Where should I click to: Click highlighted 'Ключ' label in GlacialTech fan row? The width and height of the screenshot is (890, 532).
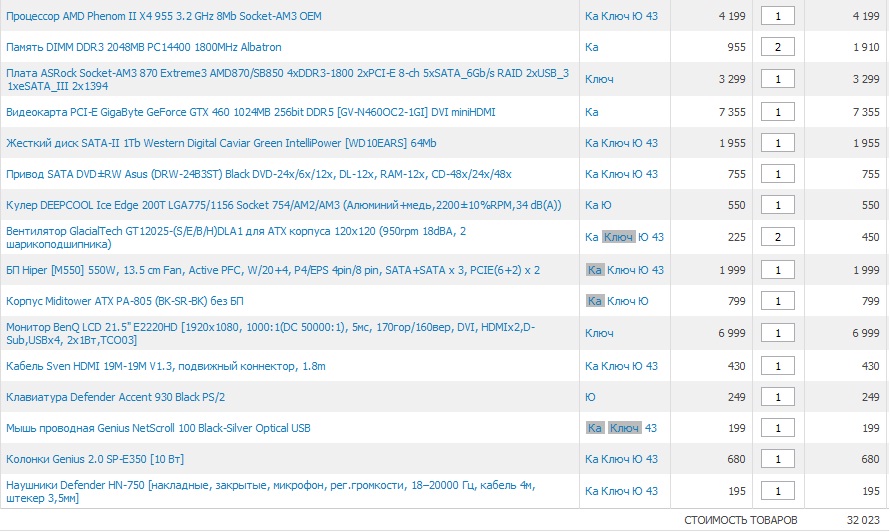point(618,237)
